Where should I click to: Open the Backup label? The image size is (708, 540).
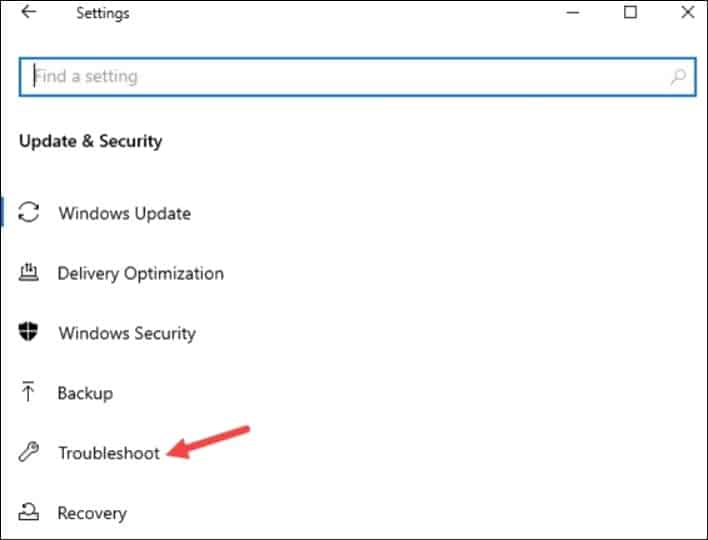click(x=85, y=393)
